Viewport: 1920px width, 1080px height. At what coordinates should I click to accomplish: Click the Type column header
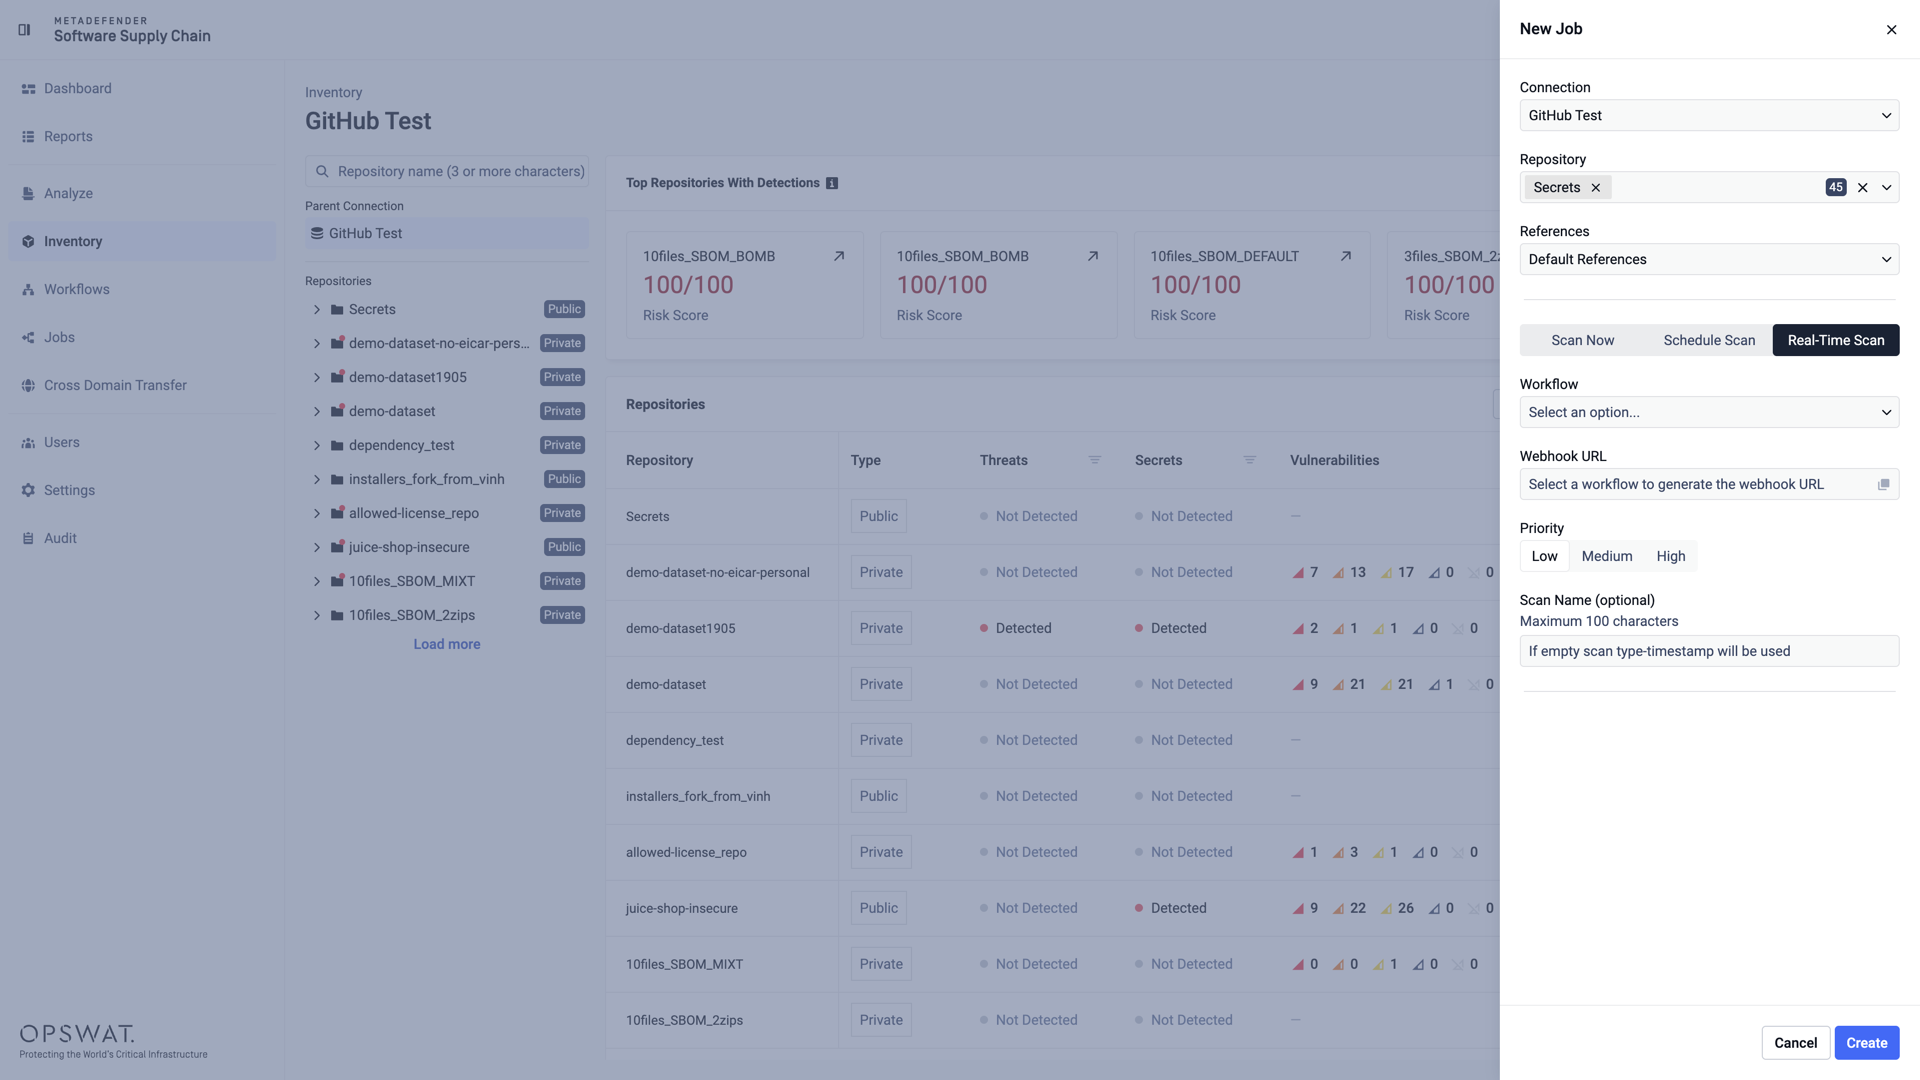pos(866,460)
